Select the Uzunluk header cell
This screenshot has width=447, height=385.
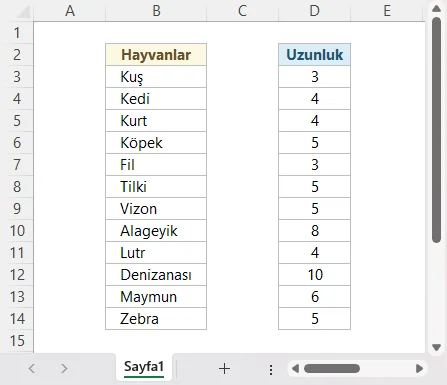314,55
